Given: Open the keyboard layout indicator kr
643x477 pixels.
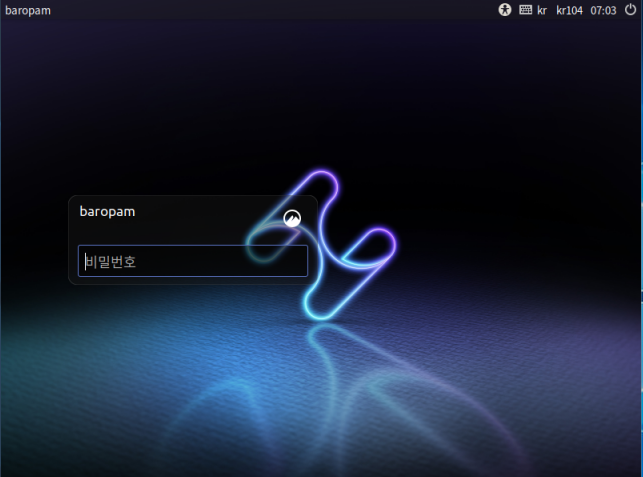Looking at the screenshot, I should (533, 10).
